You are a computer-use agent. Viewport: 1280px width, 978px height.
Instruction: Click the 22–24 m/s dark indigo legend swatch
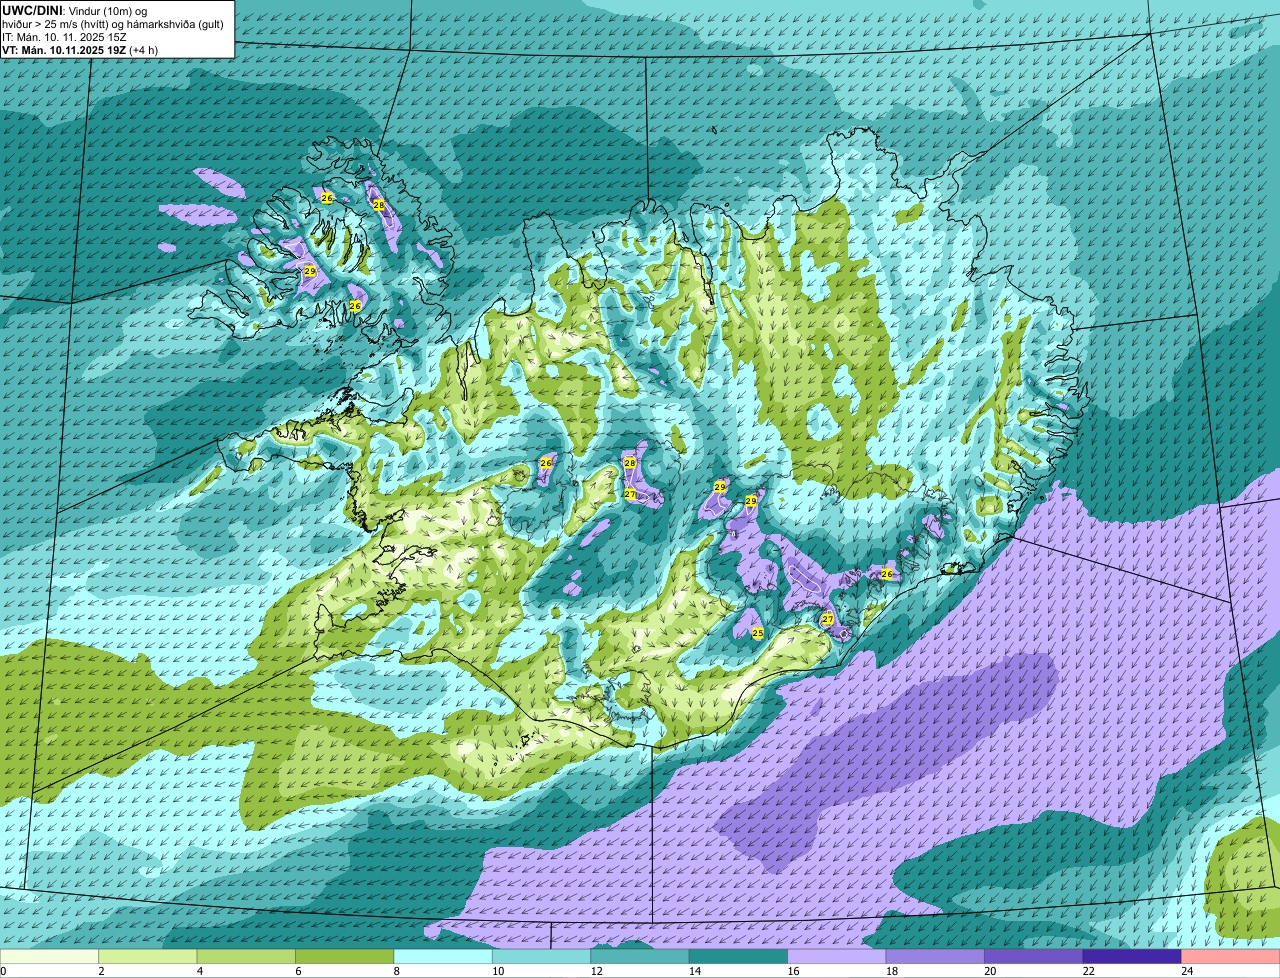point(1132,956)
